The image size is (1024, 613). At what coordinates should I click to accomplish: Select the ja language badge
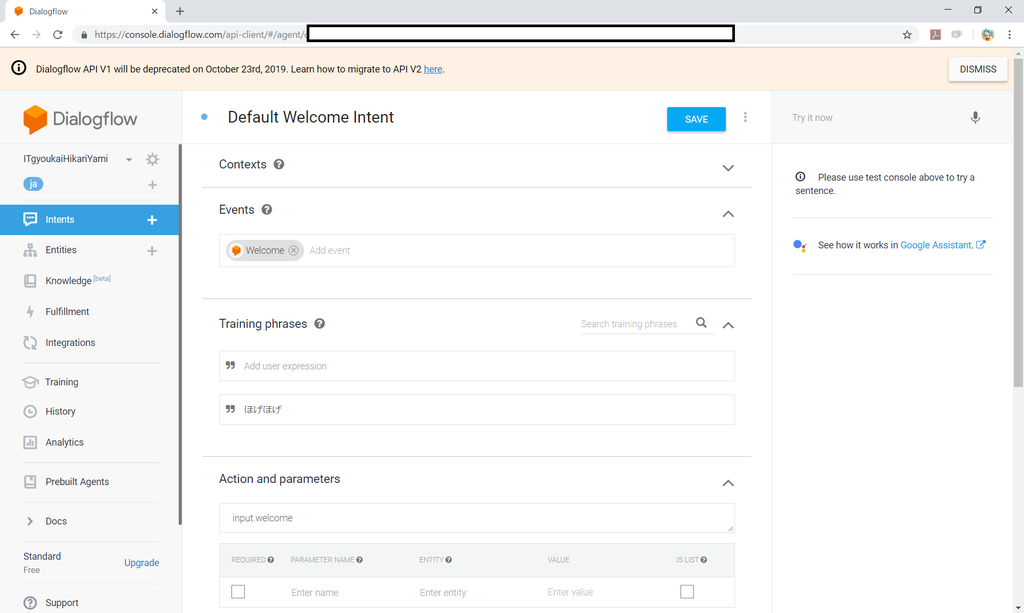pyautogui.click(x=33, y=184)
